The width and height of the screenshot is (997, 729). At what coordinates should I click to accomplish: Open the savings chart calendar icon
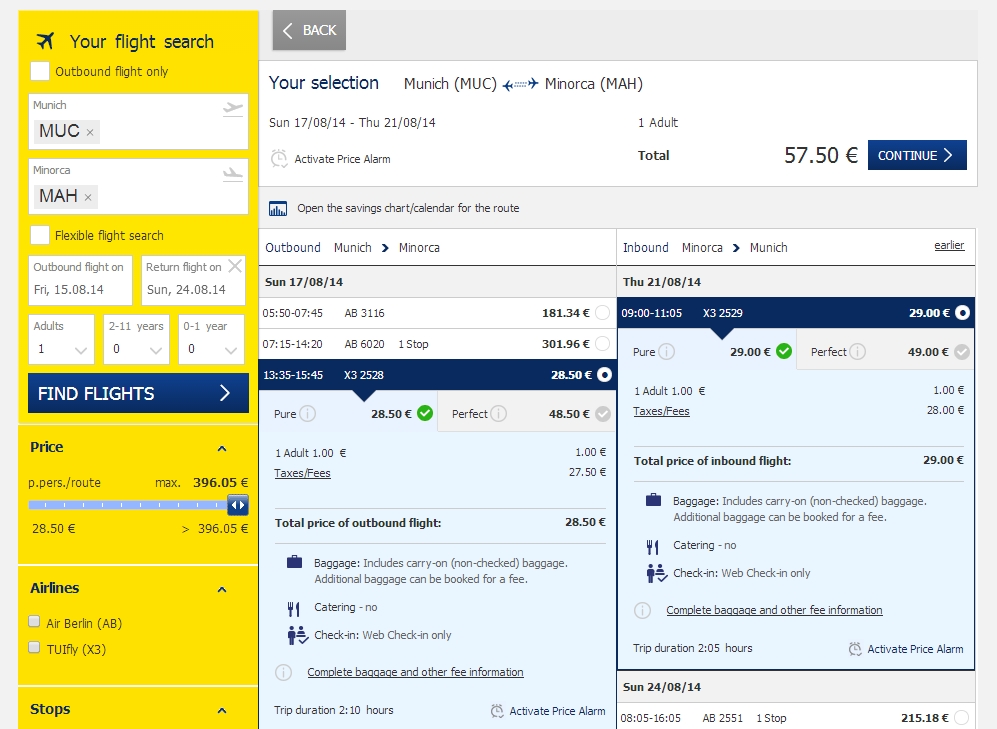pos(278,208)
